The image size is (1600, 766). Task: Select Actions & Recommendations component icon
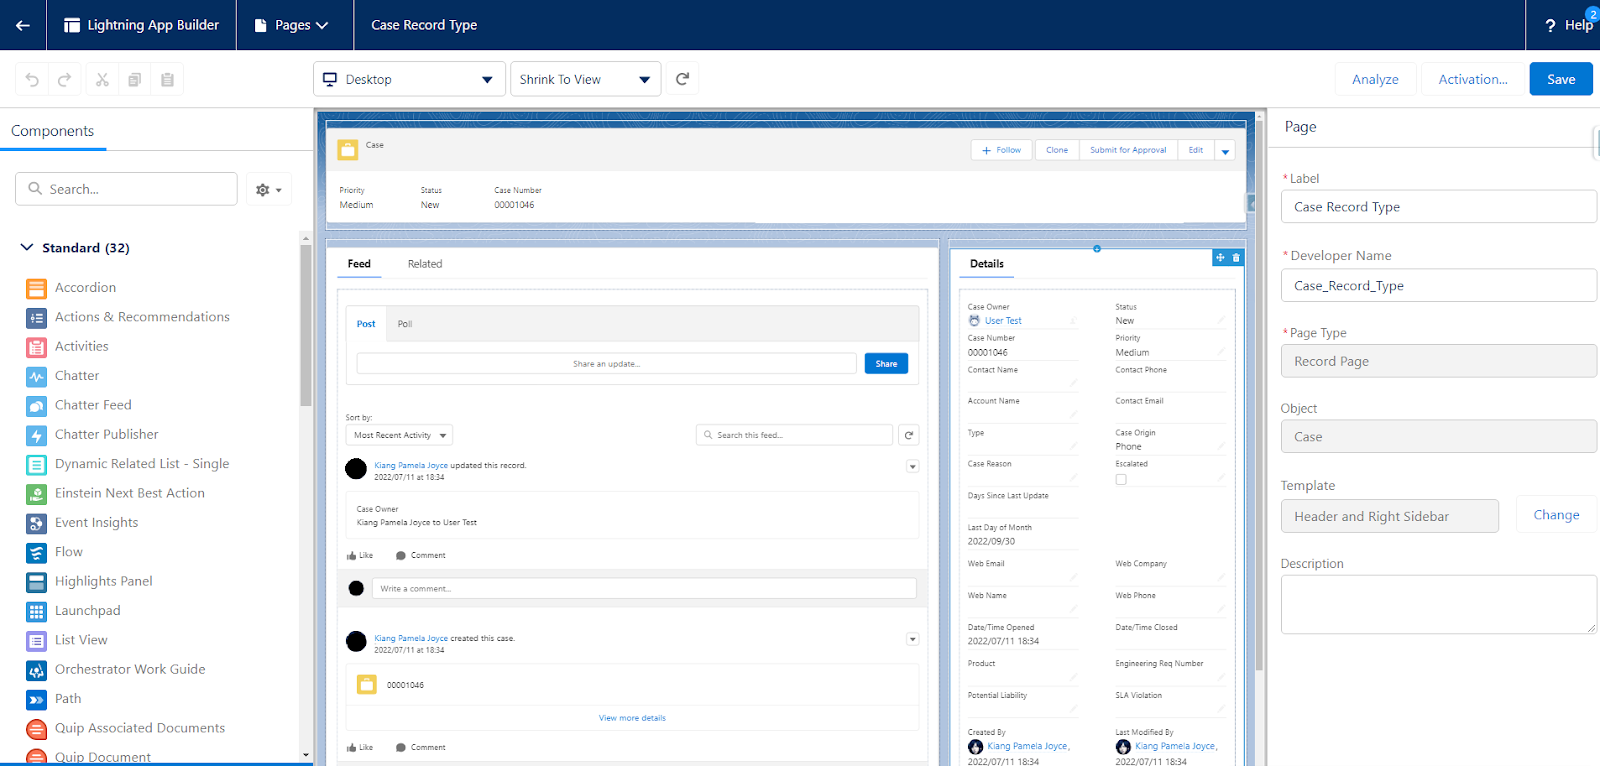37,318
